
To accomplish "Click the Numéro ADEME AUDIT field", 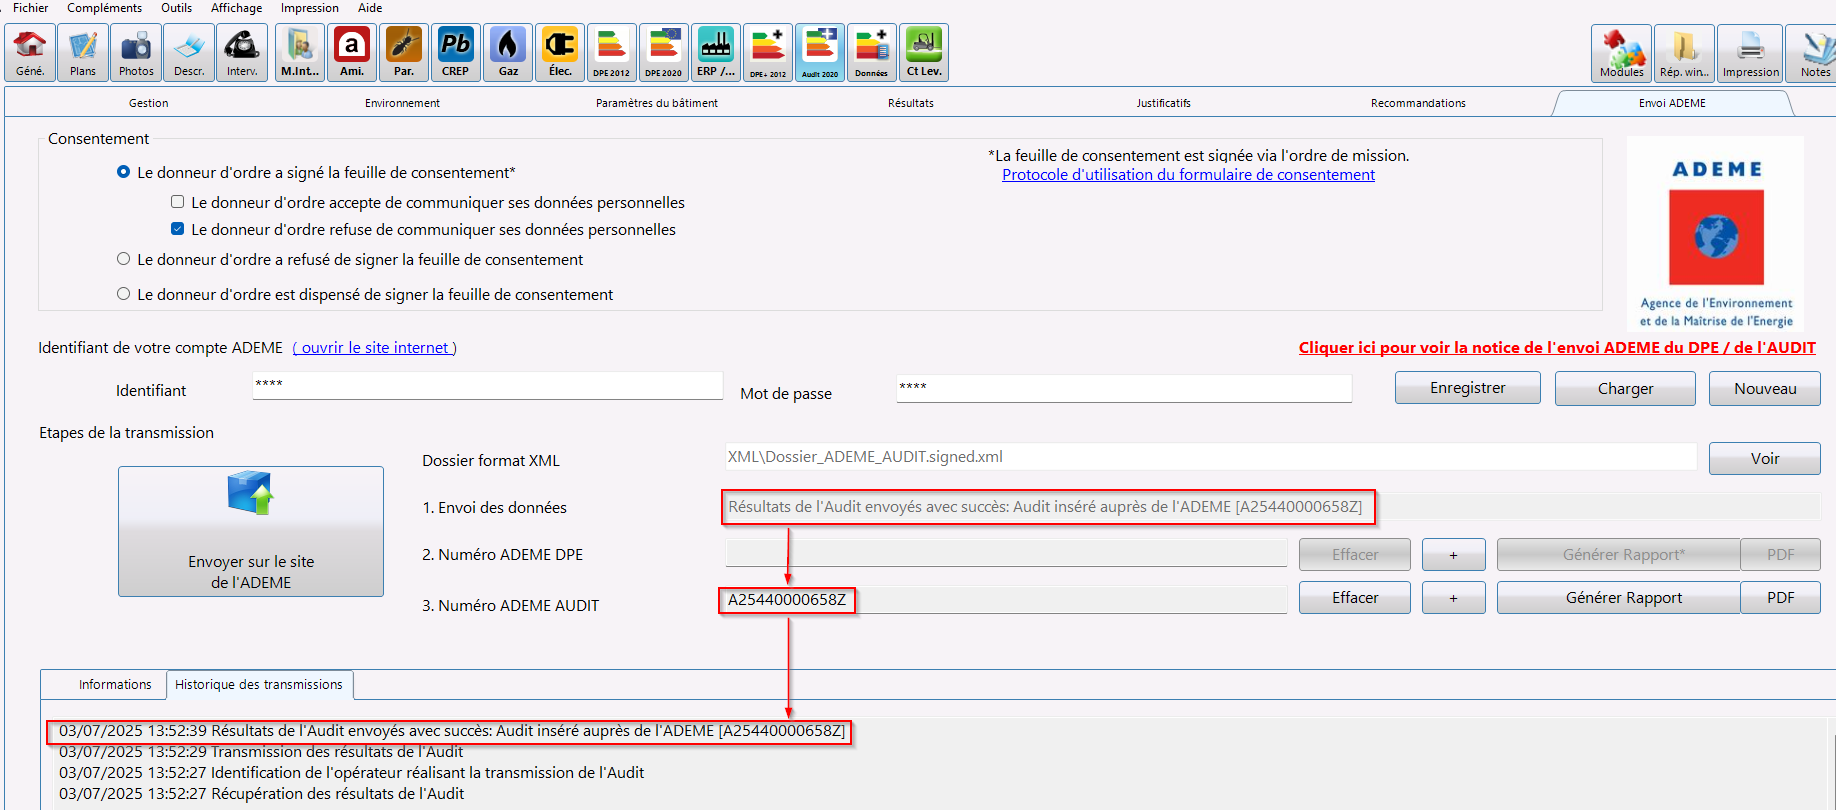I will tap(1006, 600).
